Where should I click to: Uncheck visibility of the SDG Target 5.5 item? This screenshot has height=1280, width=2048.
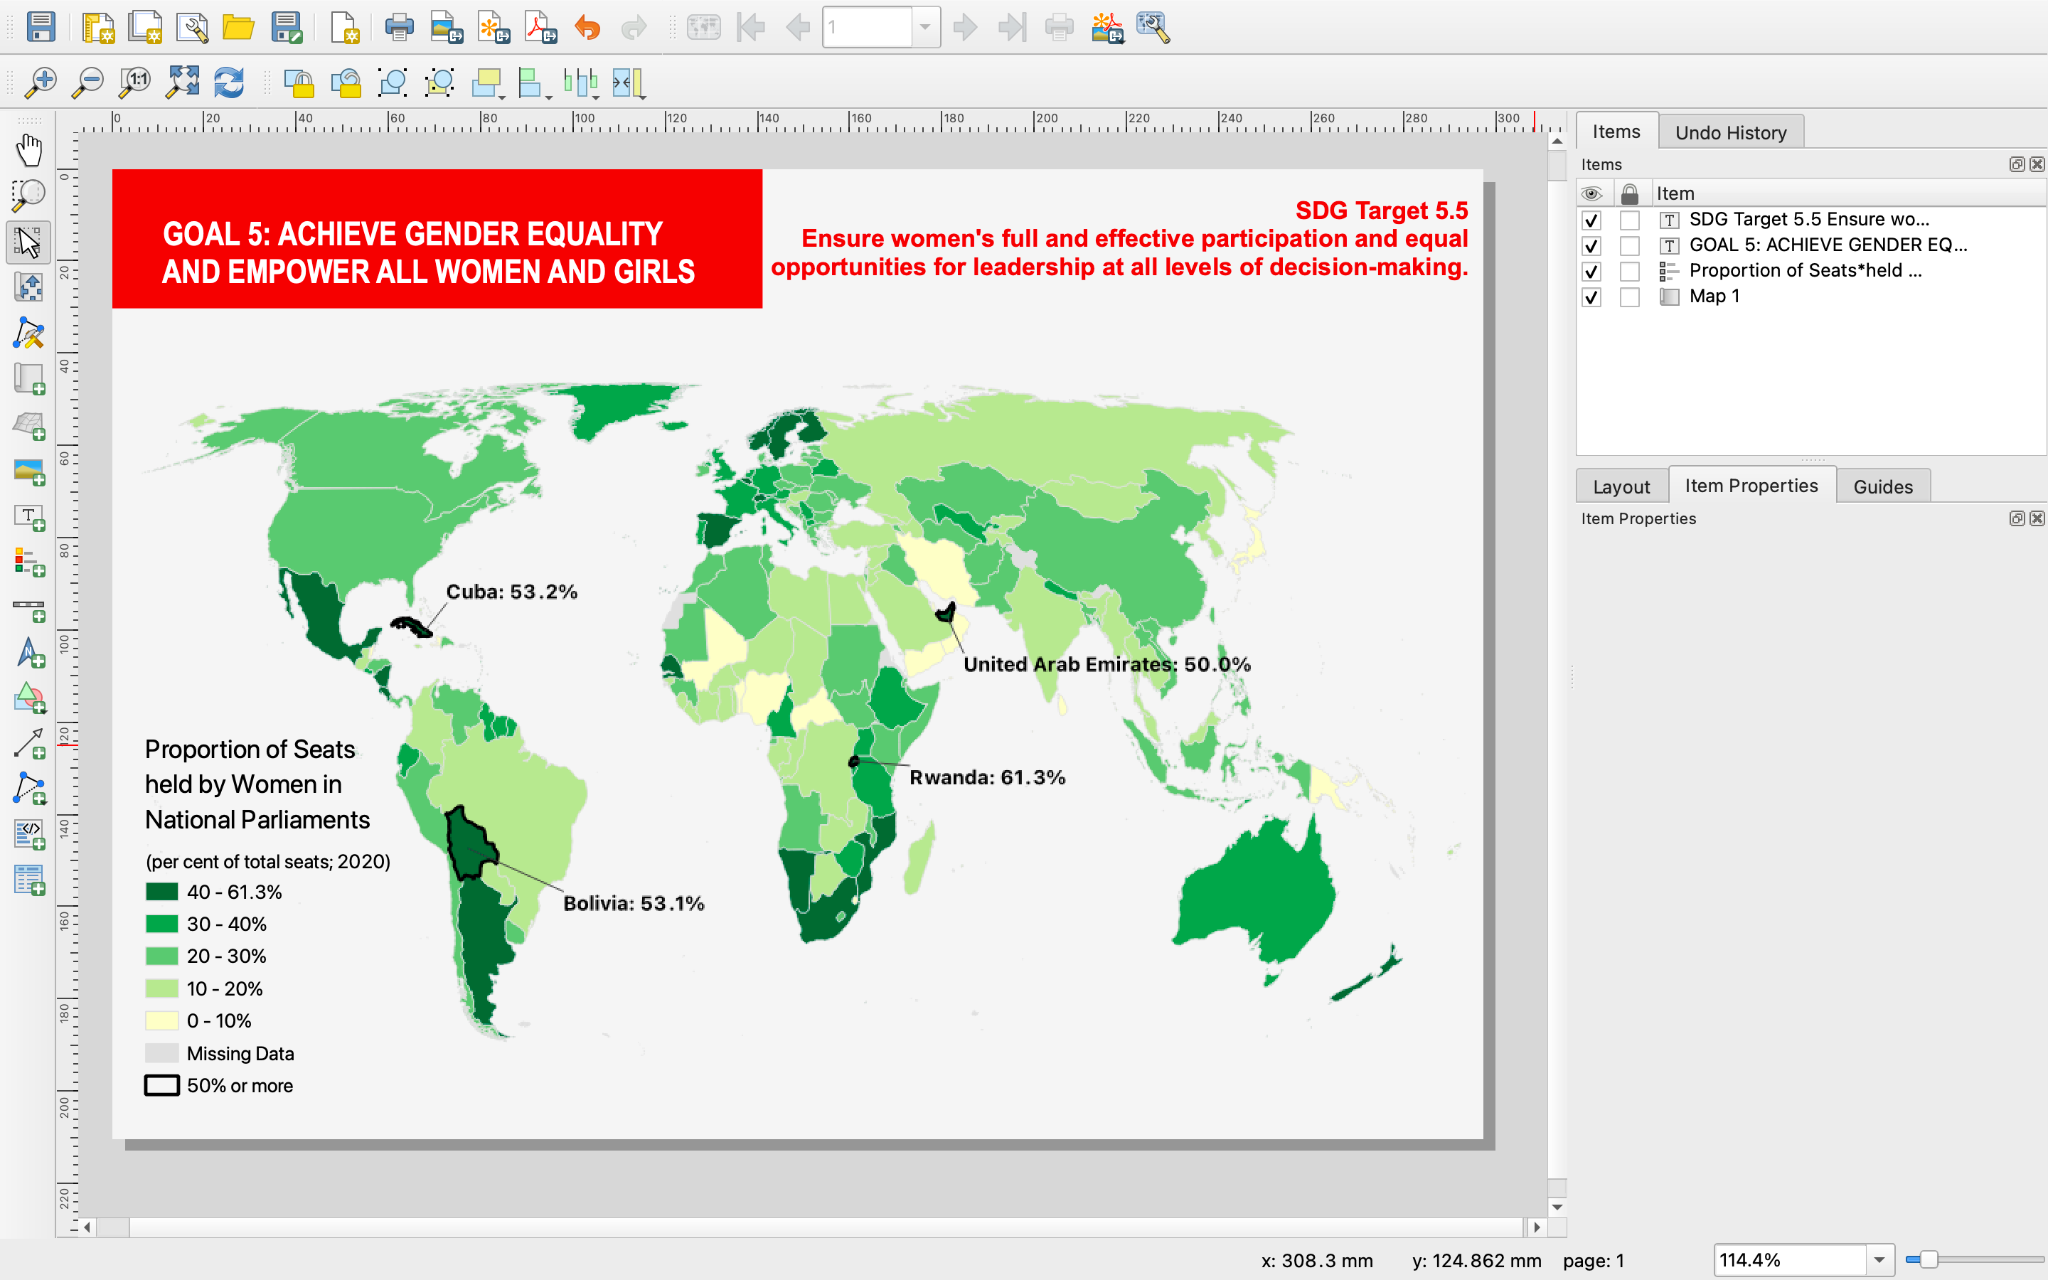tap(1592, 219)
